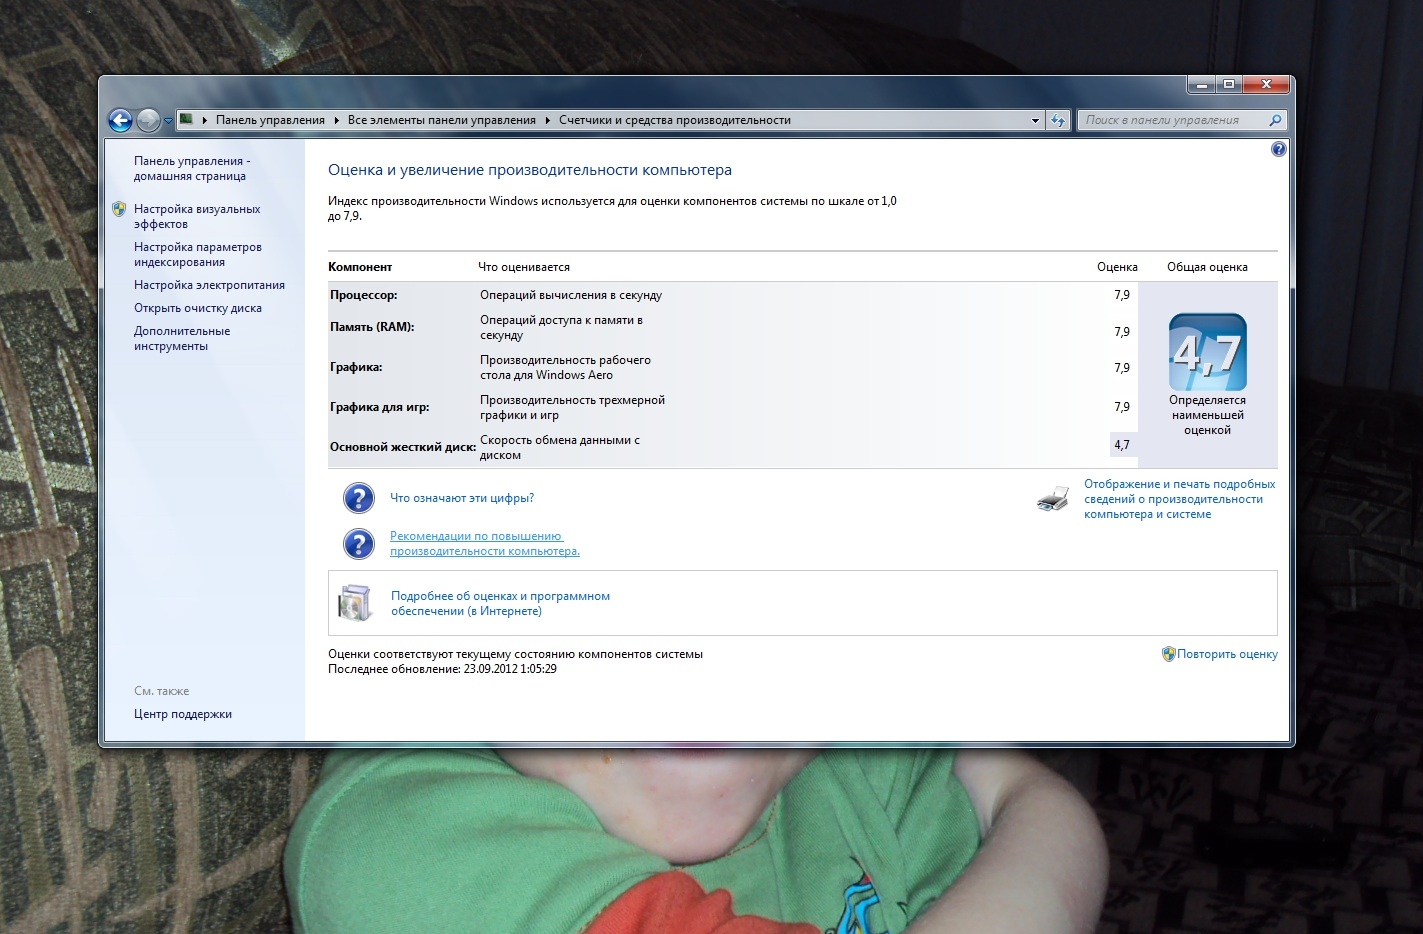Select 'Панель управления' breadcrumb item
This screenshot has width=1423, height=934.
pyautogui.click(x=270, y=120)
